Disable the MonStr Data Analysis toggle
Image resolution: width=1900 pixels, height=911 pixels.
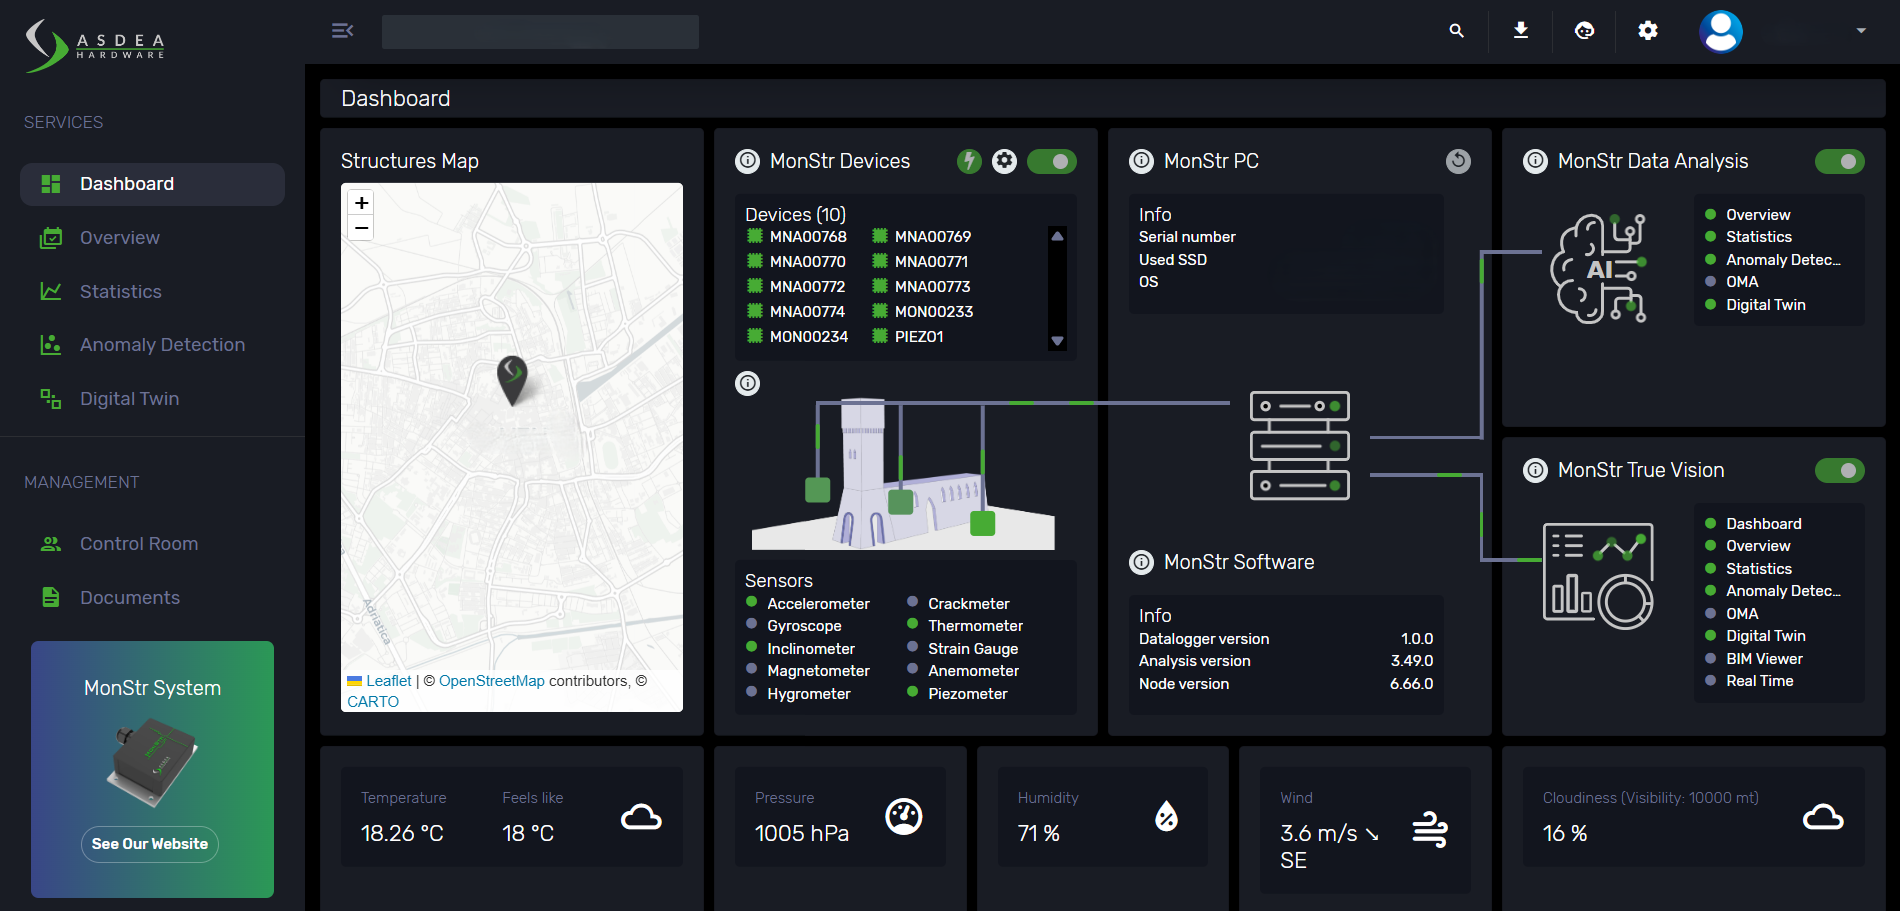(x=1840, y=161)
